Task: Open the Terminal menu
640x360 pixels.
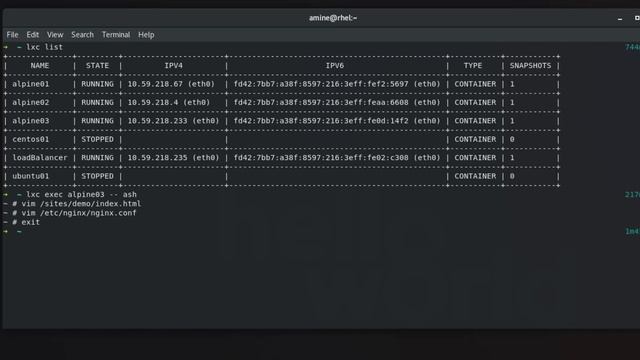Action: (x=116, y=35)
